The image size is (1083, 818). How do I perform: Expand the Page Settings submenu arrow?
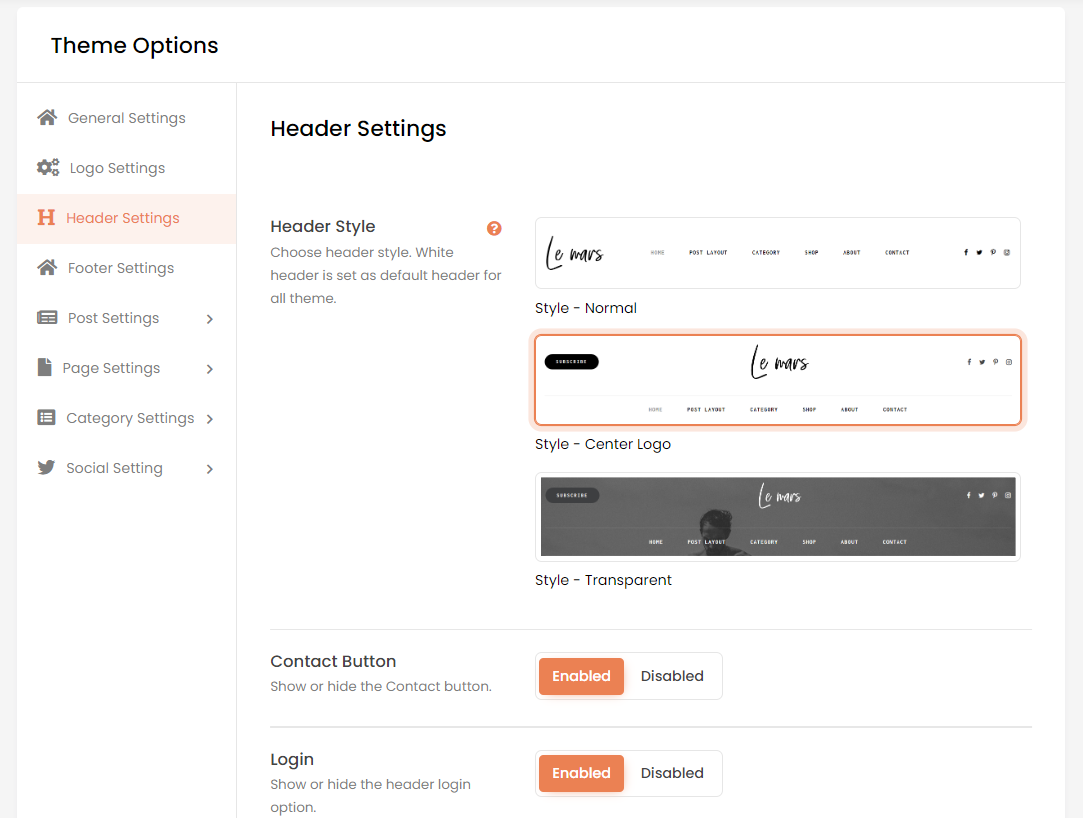coord(210,369)
